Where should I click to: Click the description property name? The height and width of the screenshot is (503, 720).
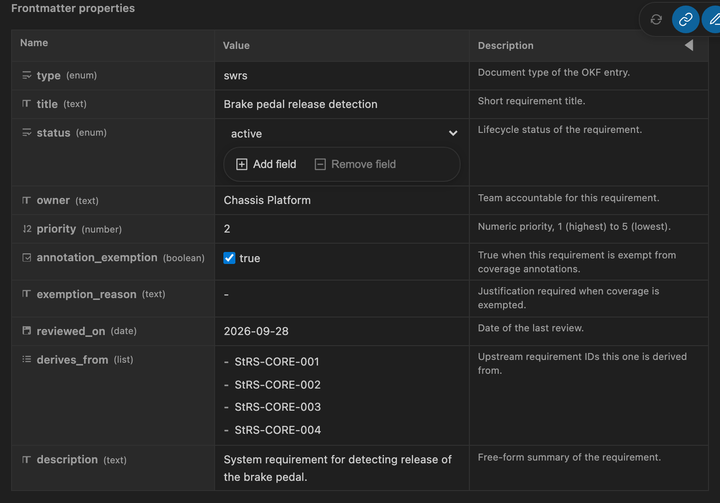67,459
